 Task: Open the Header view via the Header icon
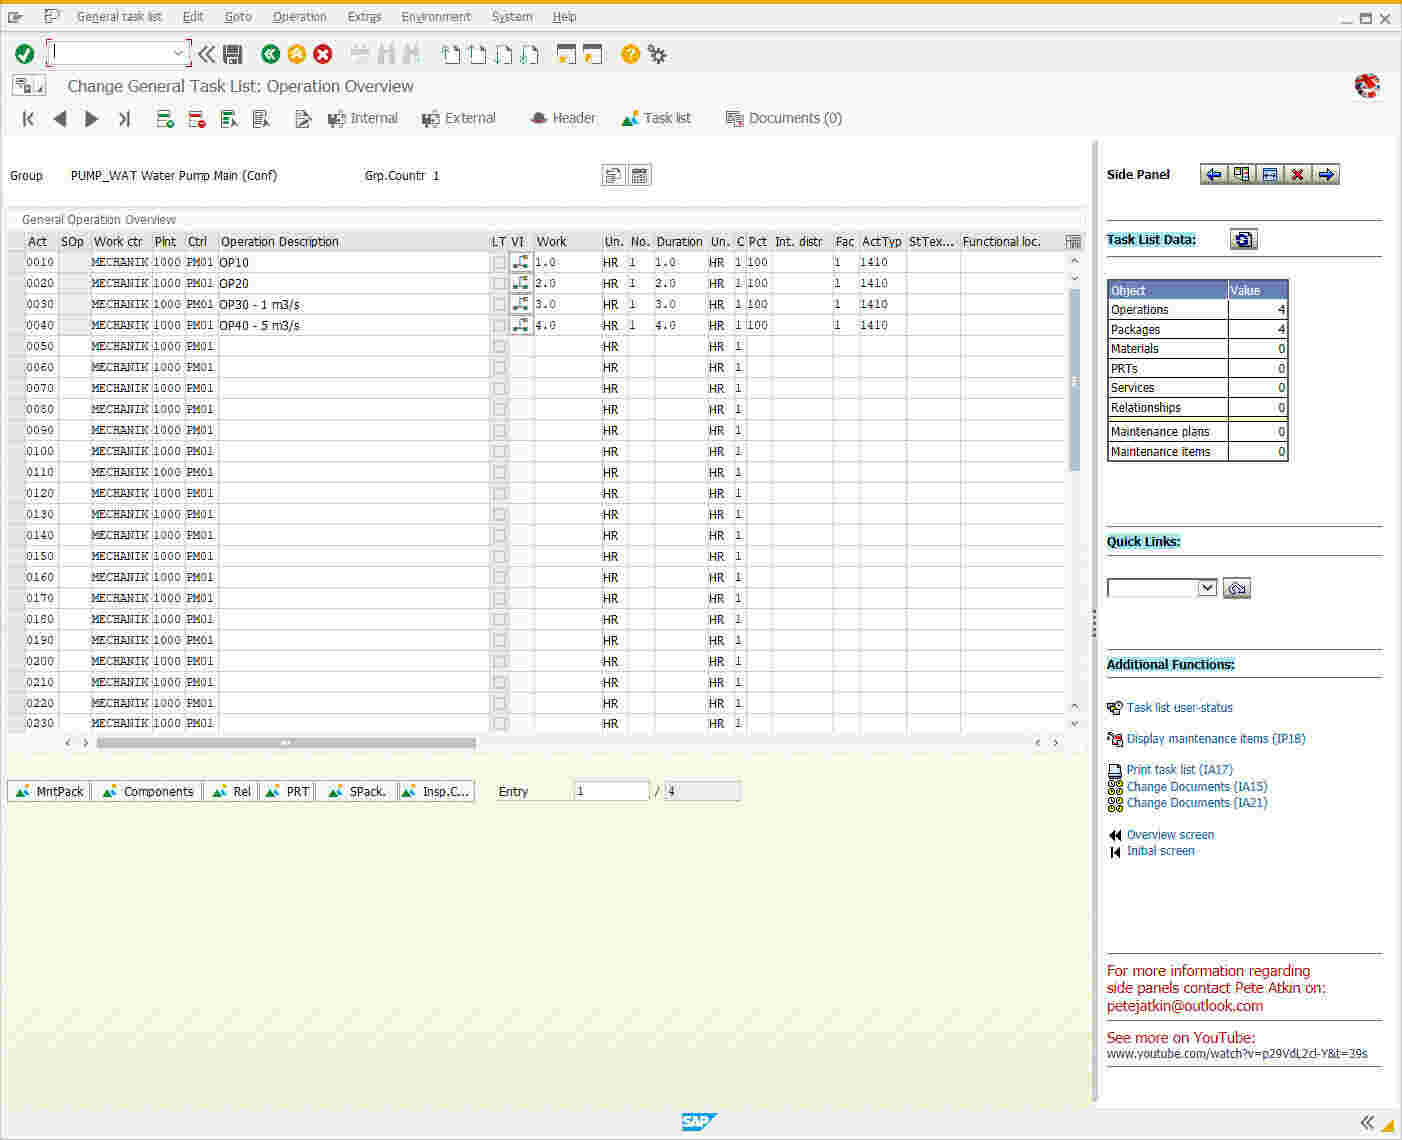[562, 118]
